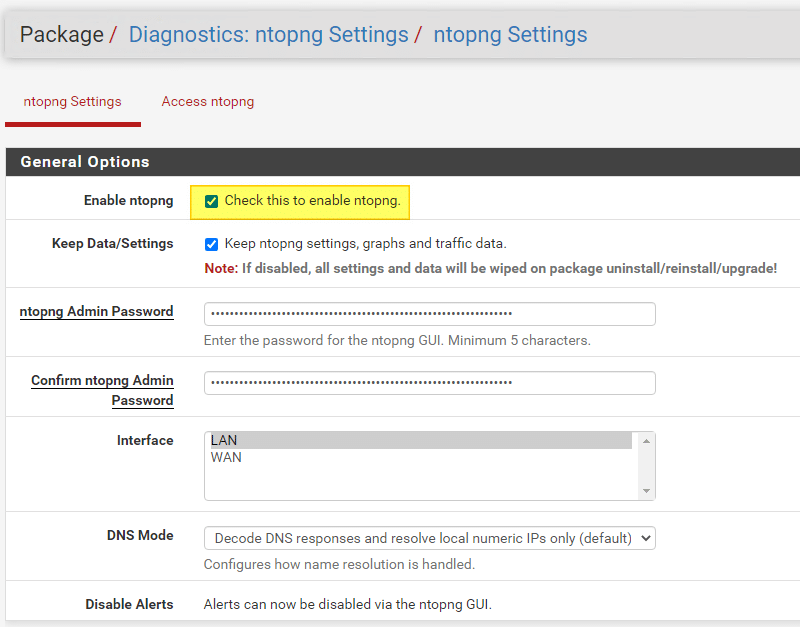Image resolution: width=800 pixels, height=627 pixels.
Task: Select the ntopng Settings tab
Action: [72, 102]
